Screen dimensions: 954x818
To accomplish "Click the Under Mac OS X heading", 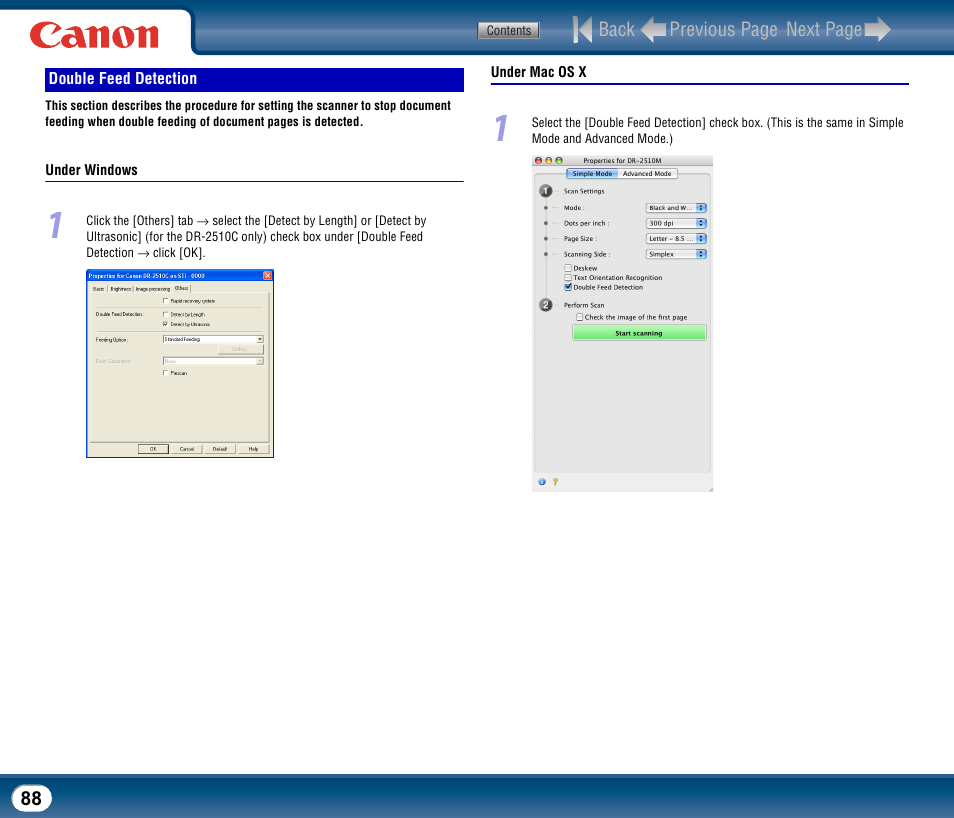I will tap(538, 72).
